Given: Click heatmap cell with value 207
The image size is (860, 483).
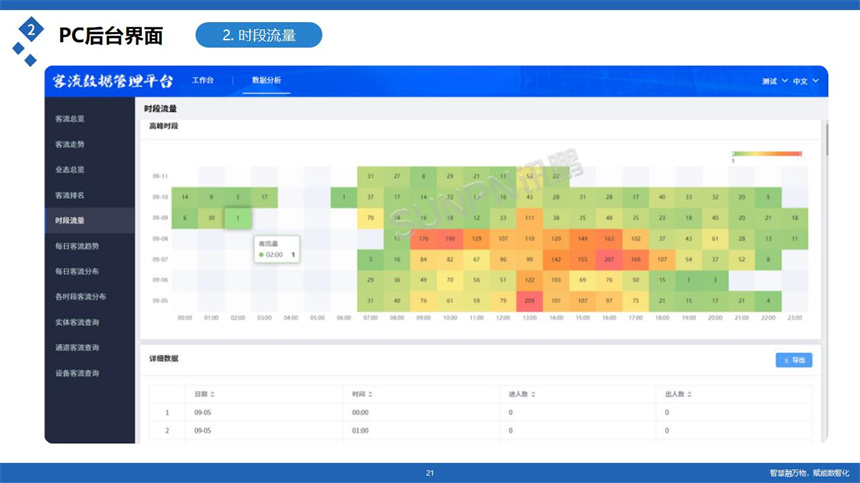Looking at the screenshot, I should 609,260.
